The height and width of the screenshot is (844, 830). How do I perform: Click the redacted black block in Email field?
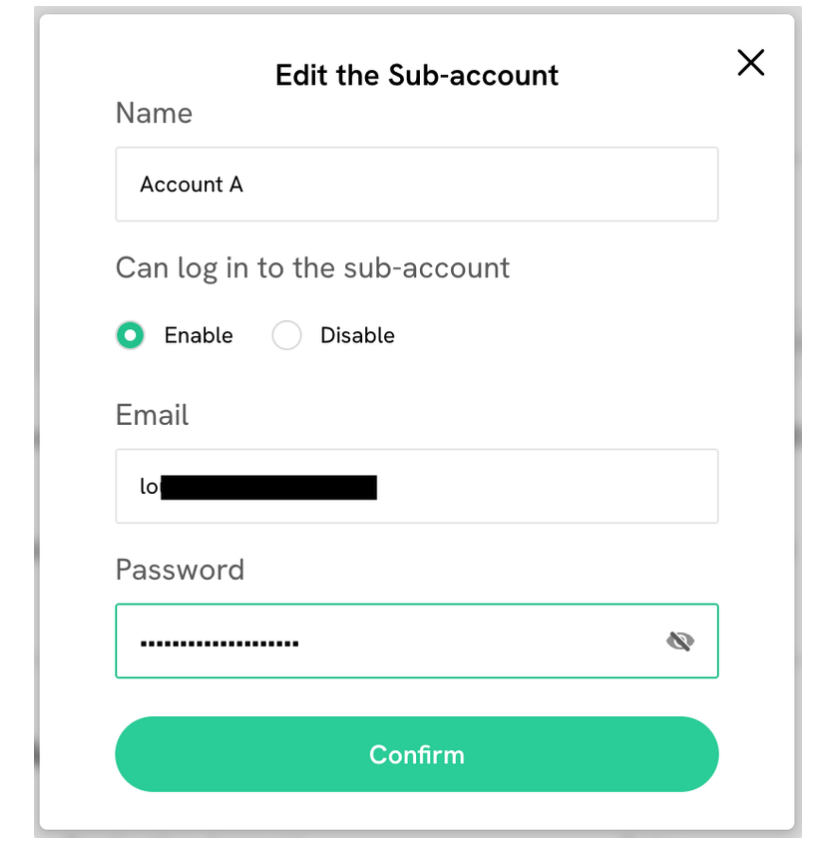tap(268, 487)
